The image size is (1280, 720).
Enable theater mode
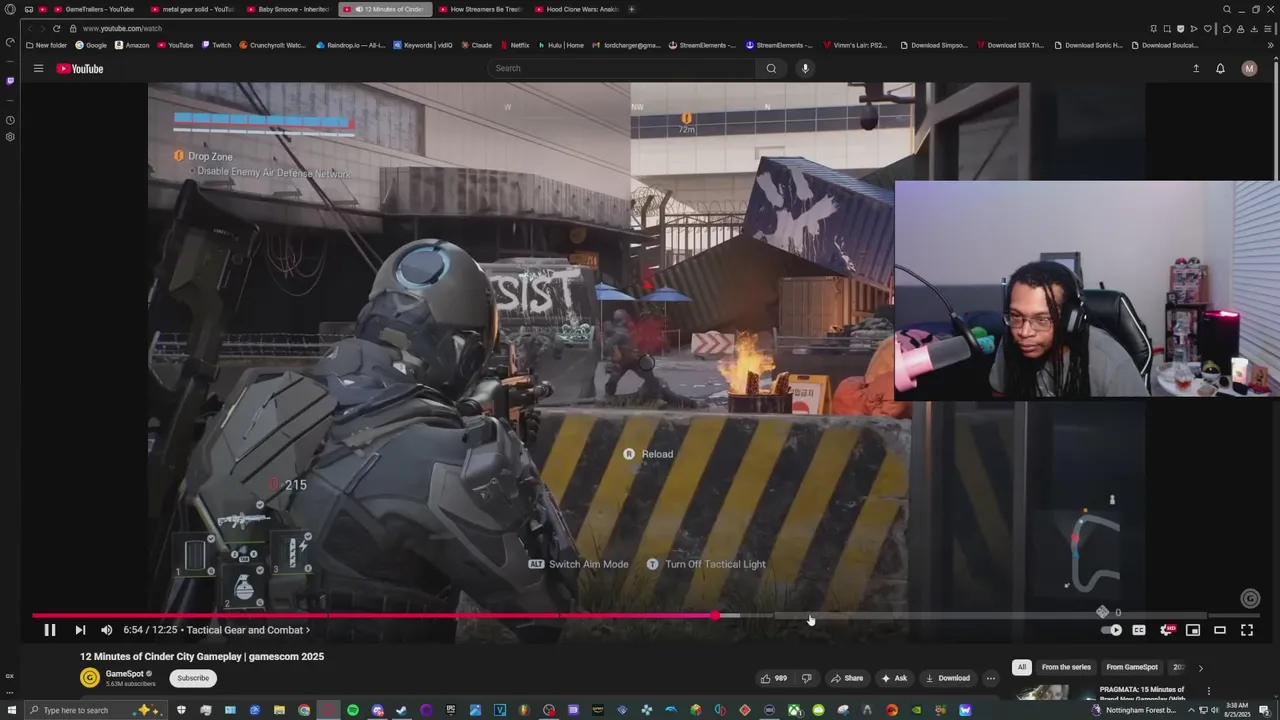tap(1220, 630)
